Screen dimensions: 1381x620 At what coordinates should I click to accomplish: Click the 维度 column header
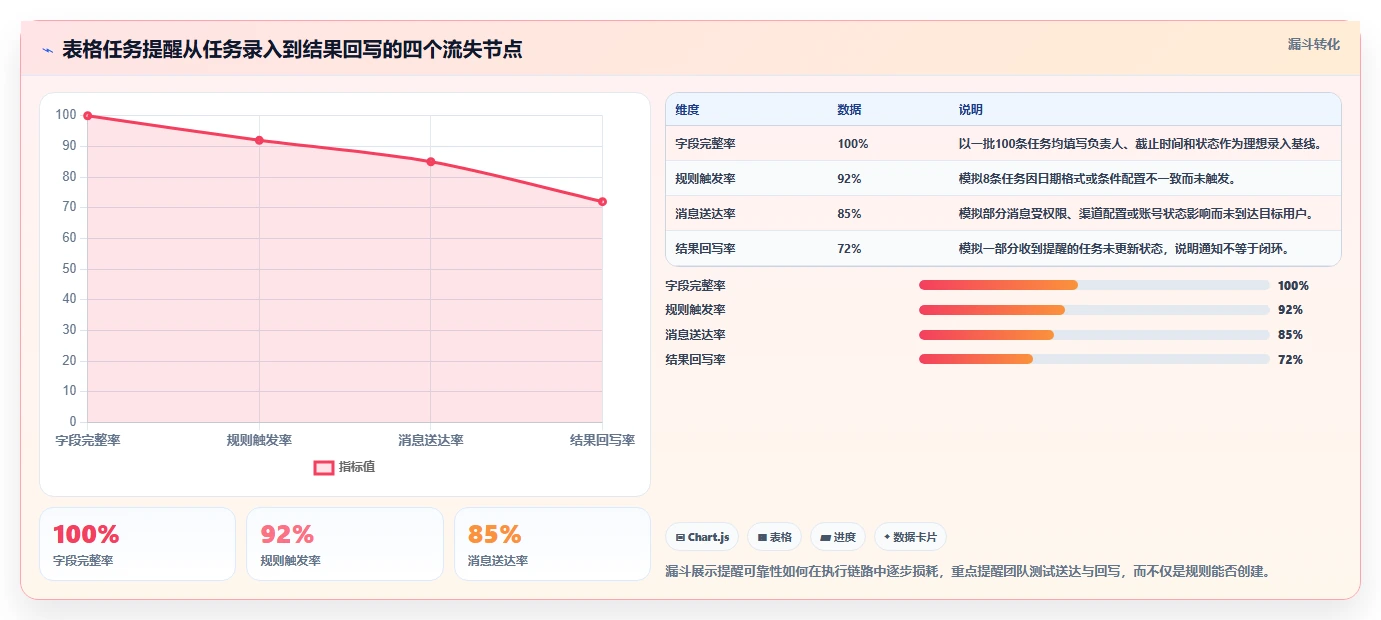tap(688, 110)
